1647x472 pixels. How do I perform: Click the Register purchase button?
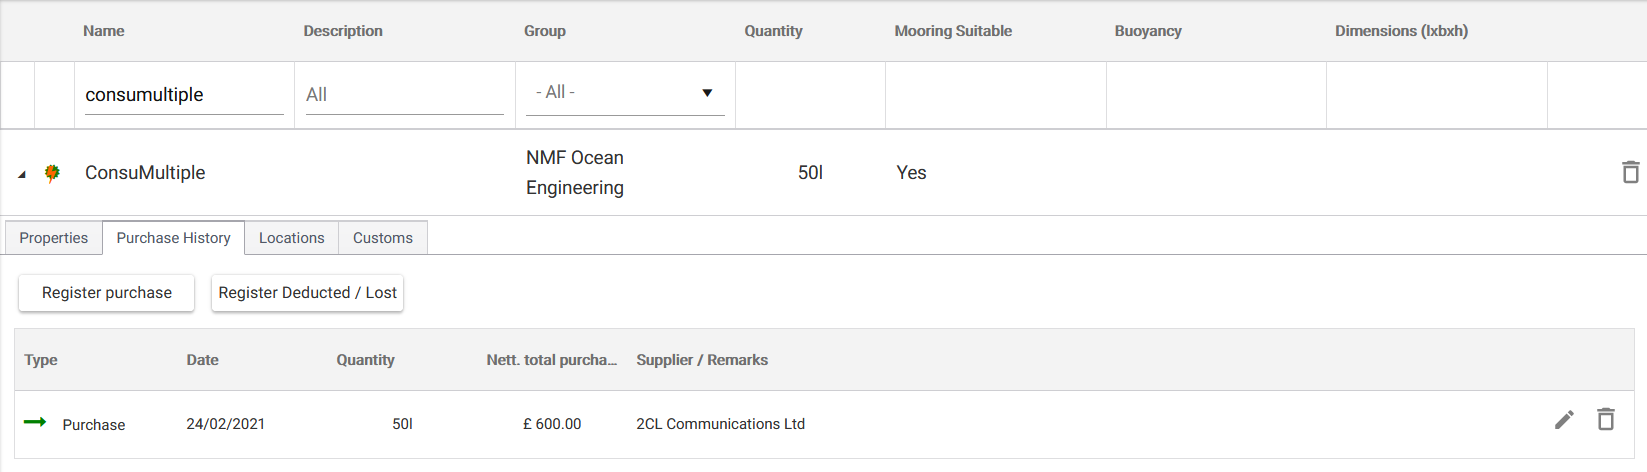tap(107, 293)
